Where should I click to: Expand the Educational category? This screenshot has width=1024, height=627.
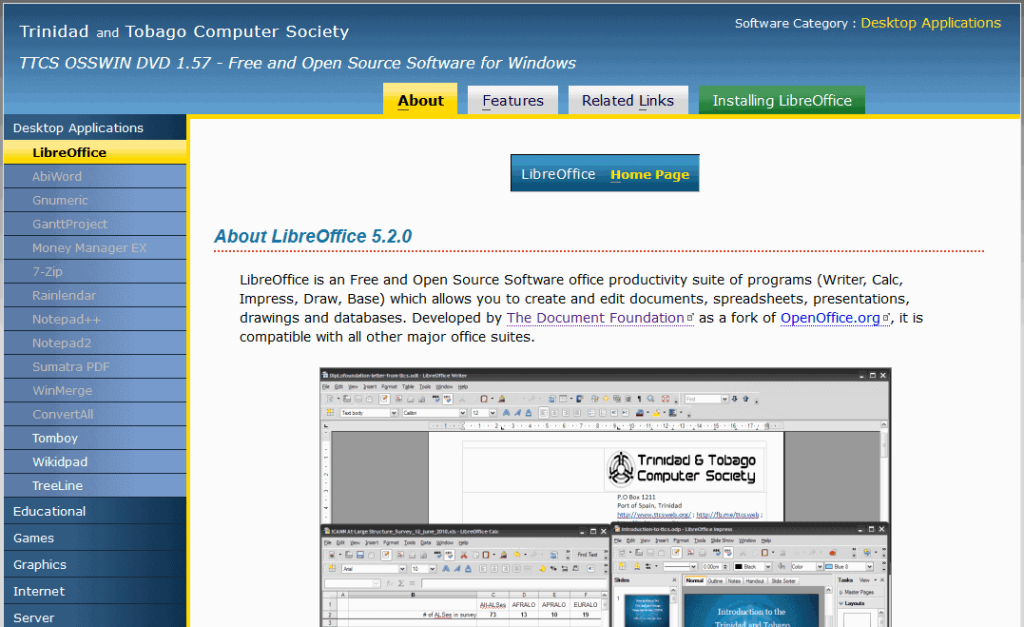(x=95, y=511)
